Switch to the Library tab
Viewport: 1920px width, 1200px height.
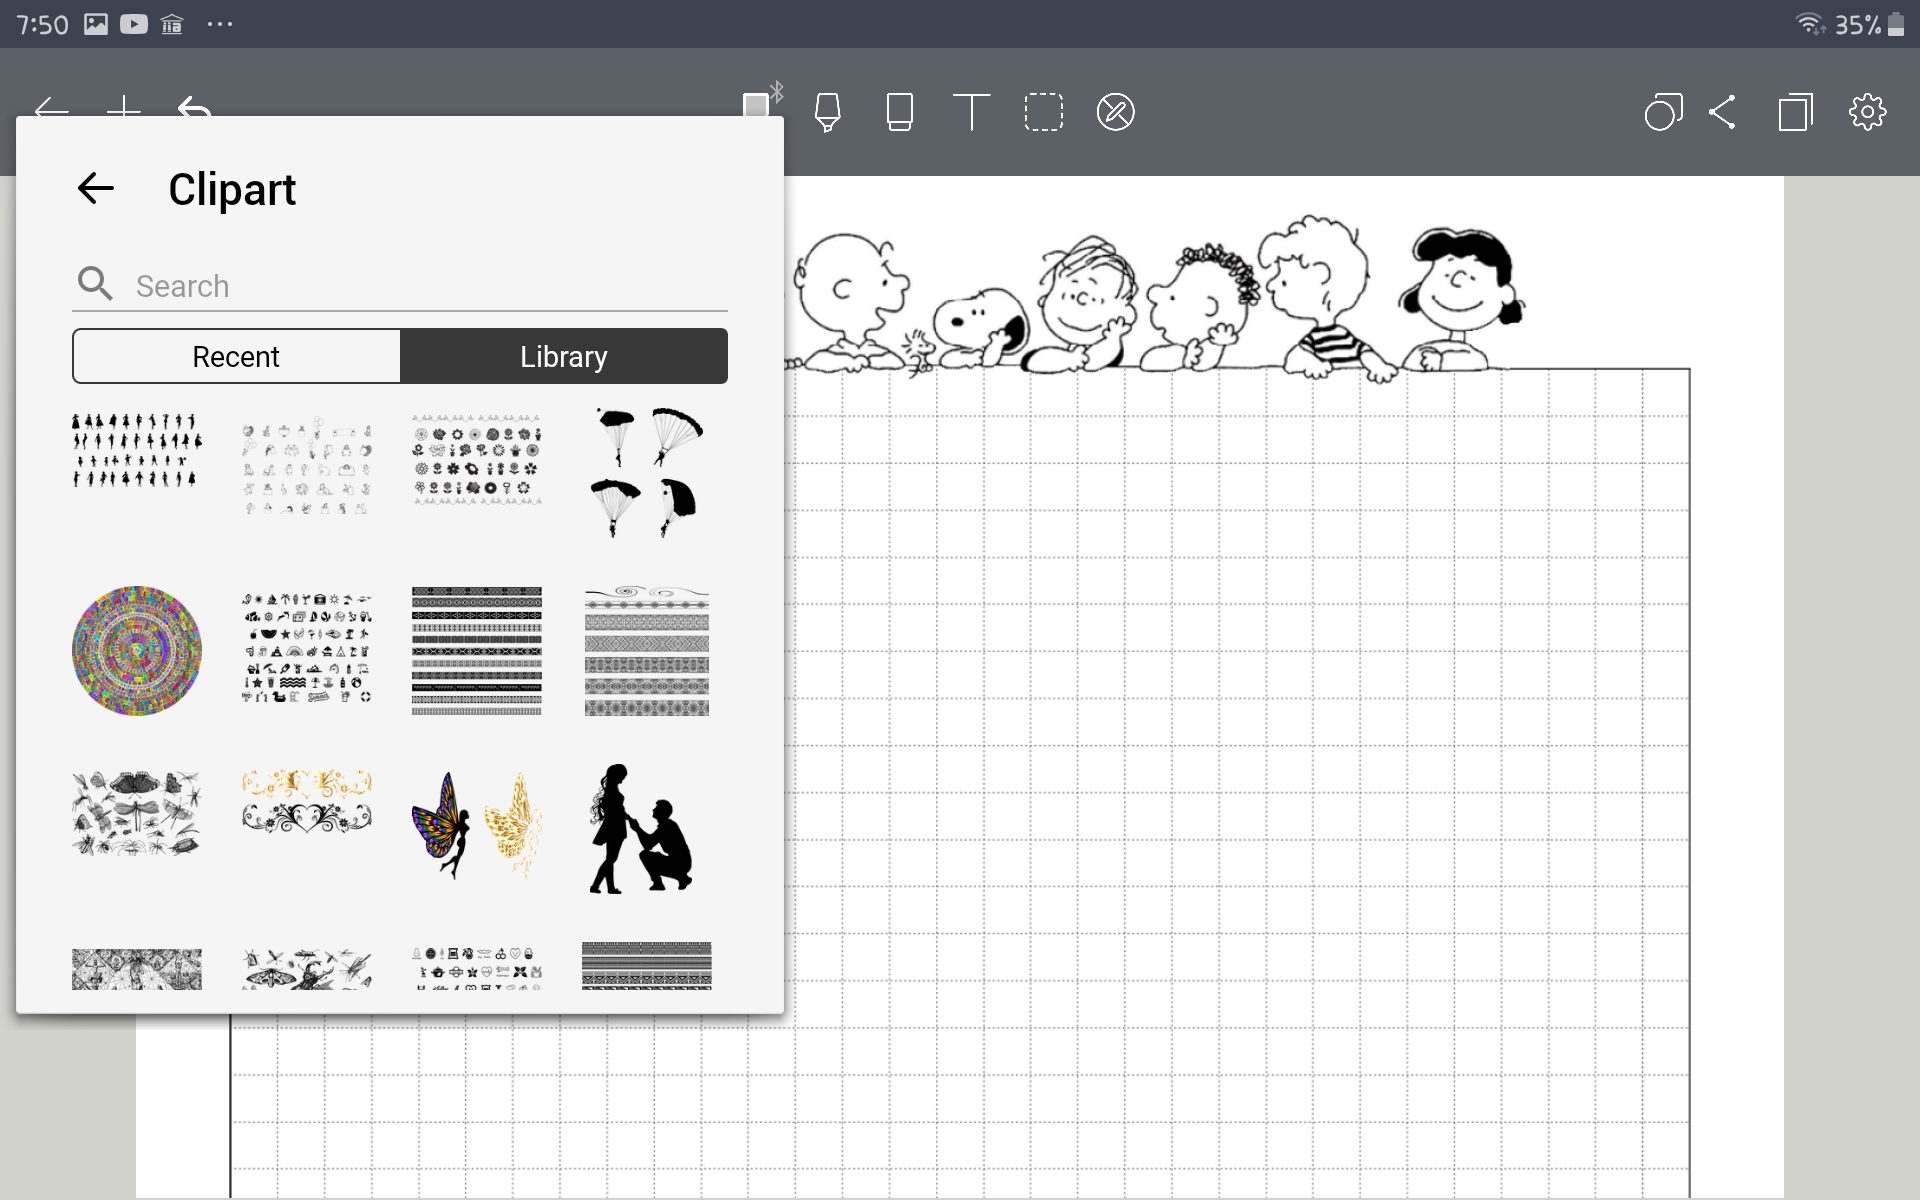564,357
